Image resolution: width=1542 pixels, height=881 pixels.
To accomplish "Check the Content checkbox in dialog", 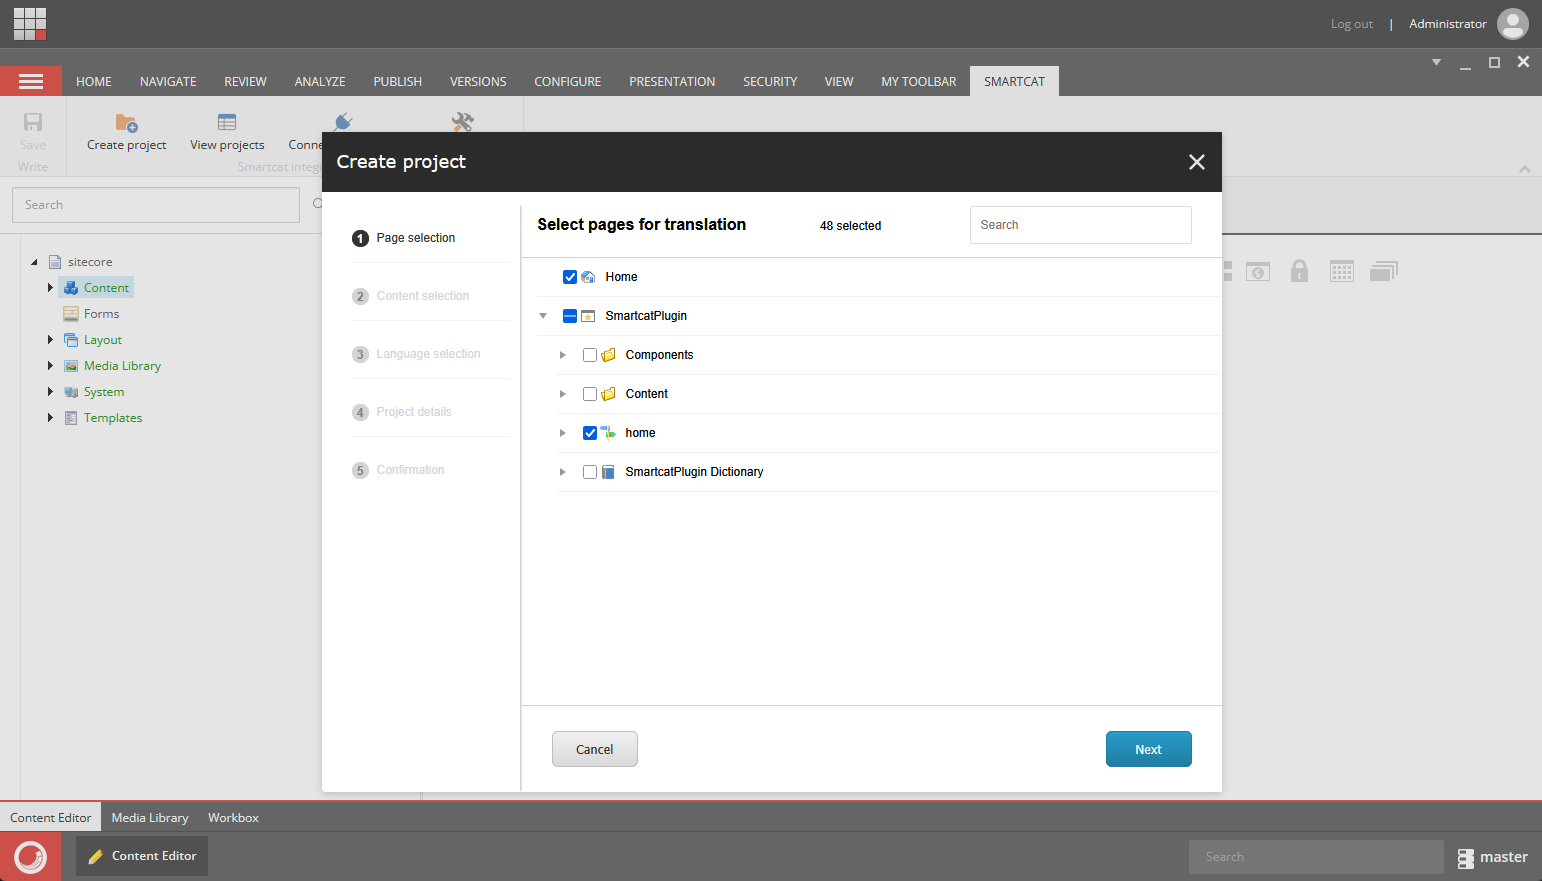I will click(x=590, y=394).
